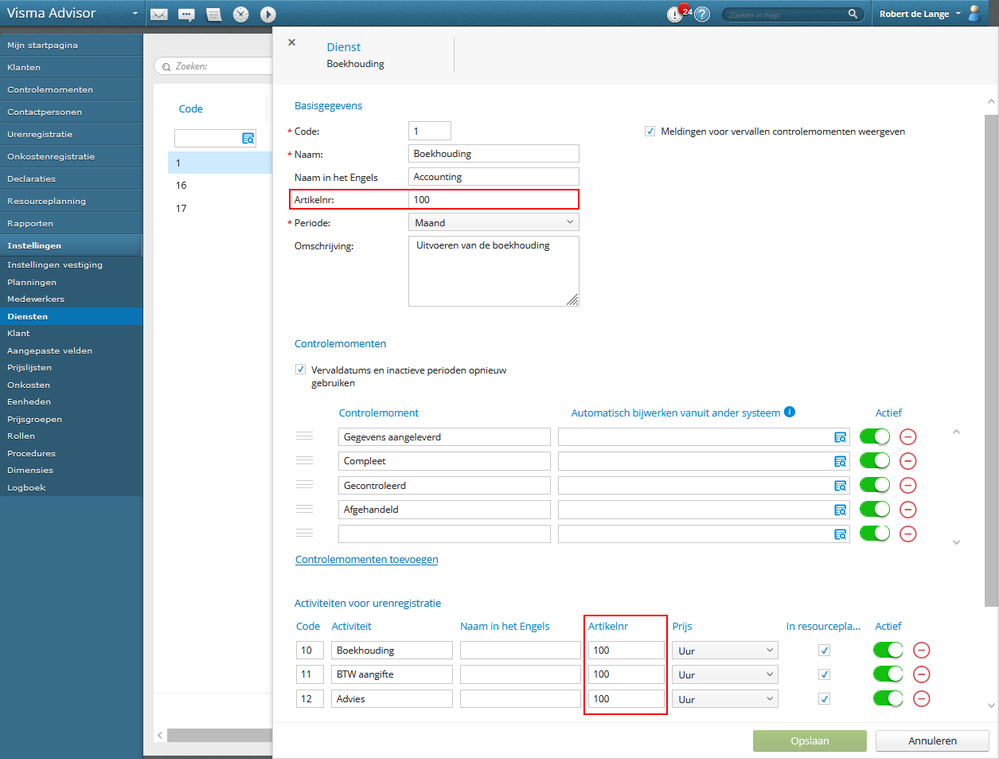Click the Controlemomenten toevoegen link
999x759 pixels.
[366, 560]
